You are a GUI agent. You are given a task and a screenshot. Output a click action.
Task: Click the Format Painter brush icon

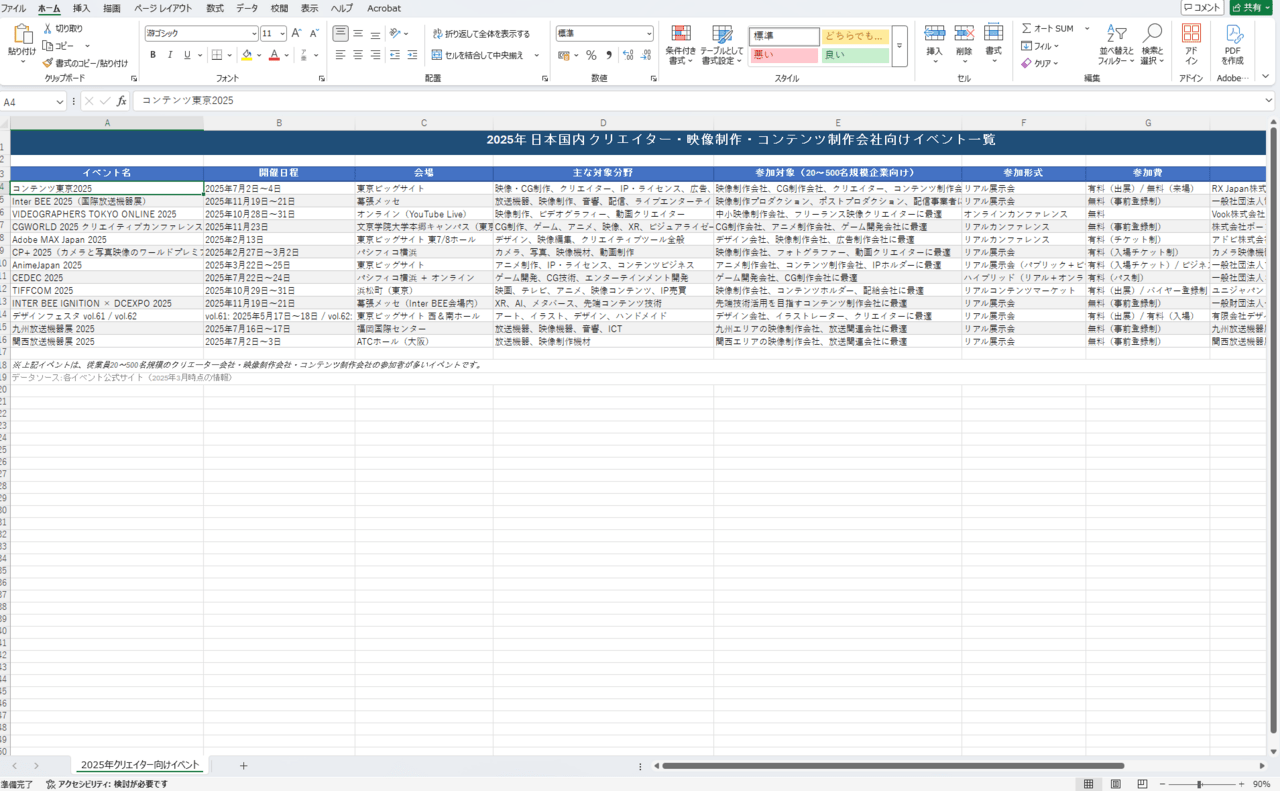[x=48, y=63]
